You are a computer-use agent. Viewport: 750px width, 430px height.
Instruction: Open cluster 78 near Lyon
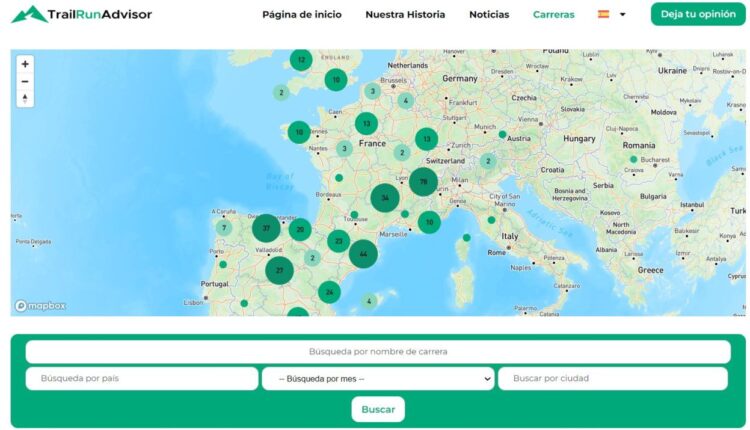(423, 182)
